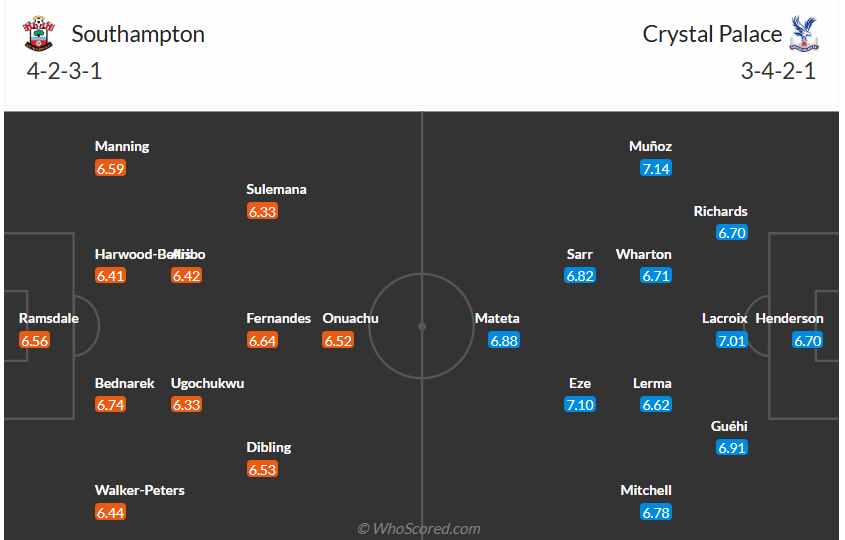This screenshot has height=540, width=845.
Task: Click Mateta's 6.88 rating badge
Action: pyautogui.click(x=504, y=341)
